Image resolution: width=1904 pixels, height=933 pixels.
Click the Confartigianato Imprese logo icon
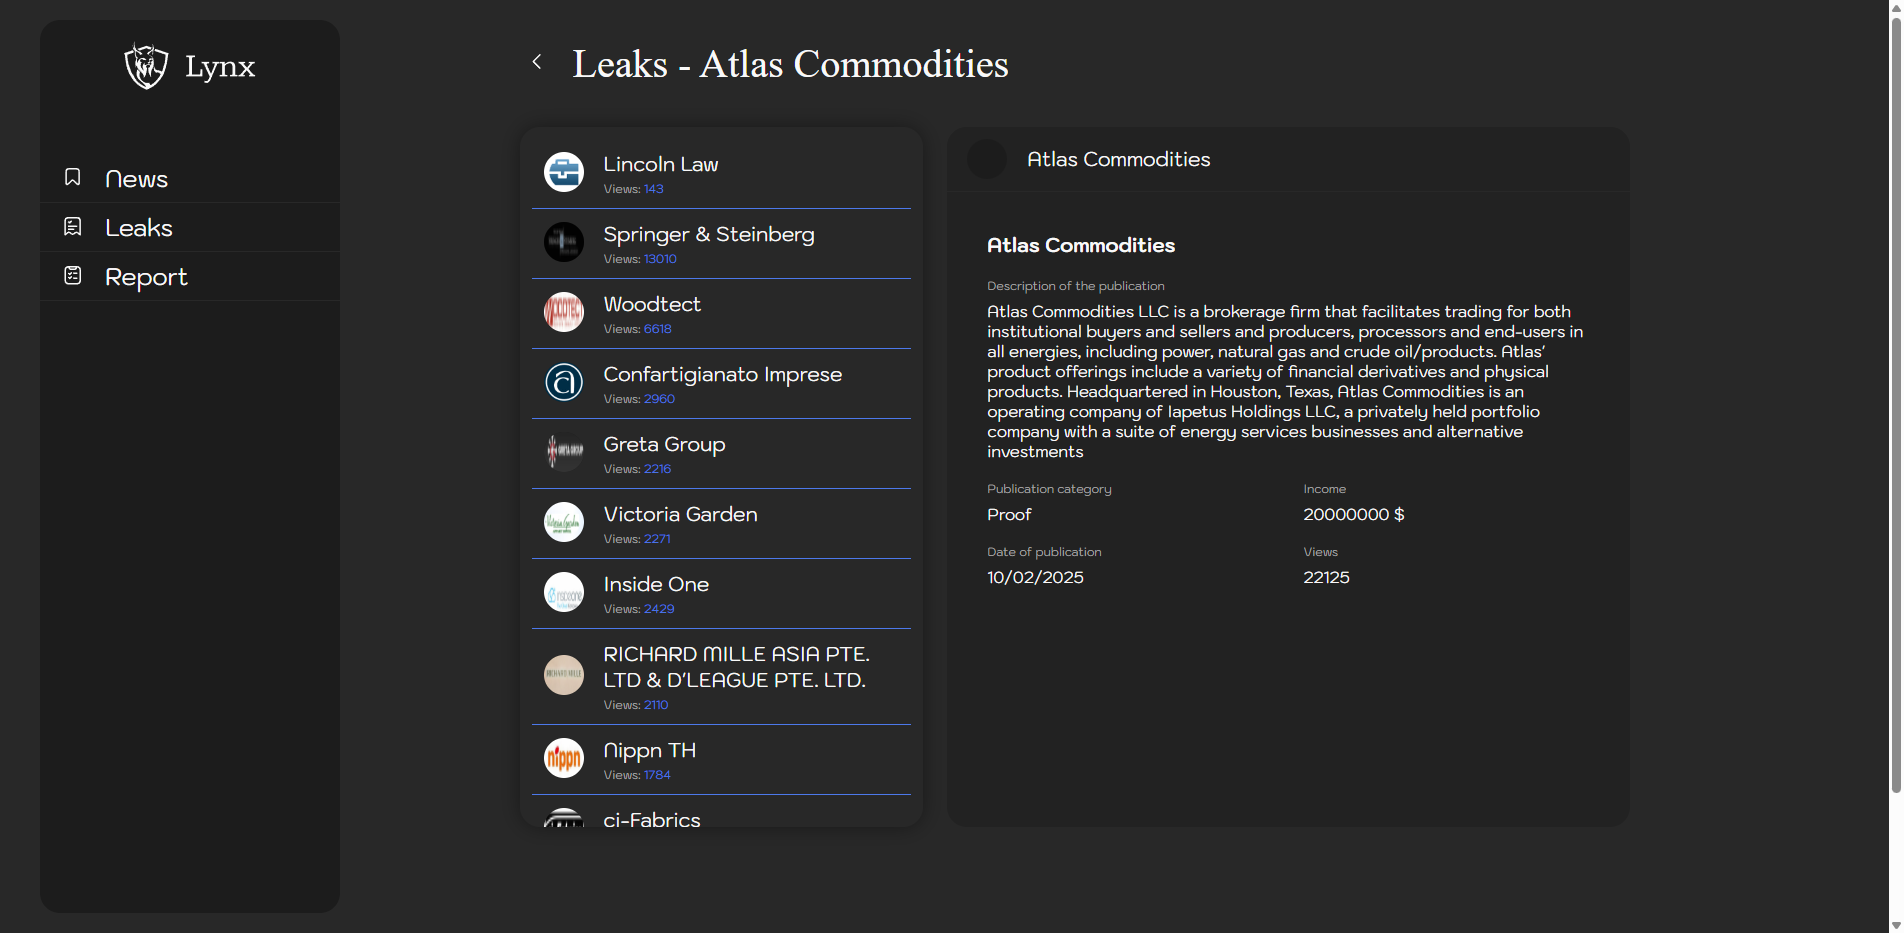tap(564, 382)
